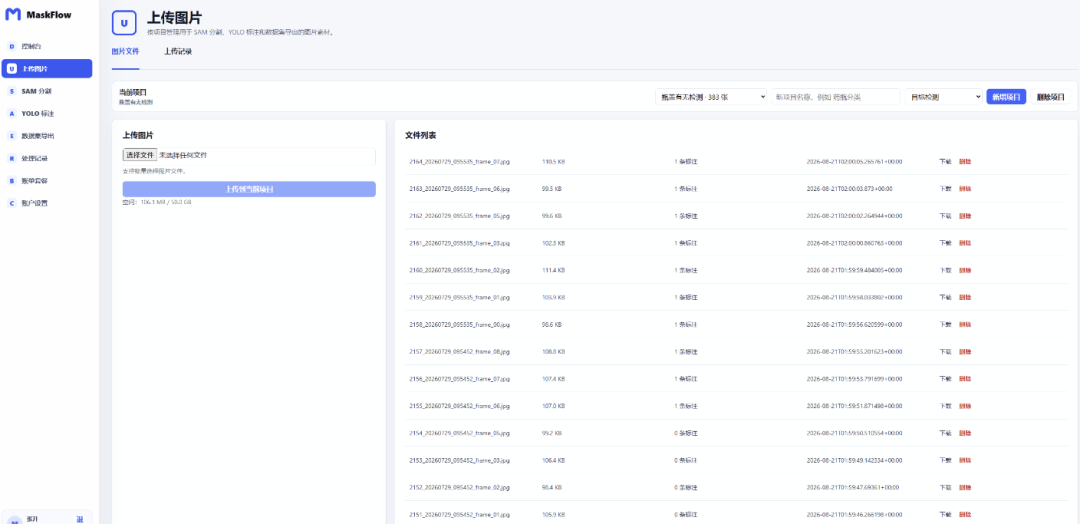Open the 目标检测 task type dropdown
Viewport: 1080px width, 524px height.
click(944, 97)
